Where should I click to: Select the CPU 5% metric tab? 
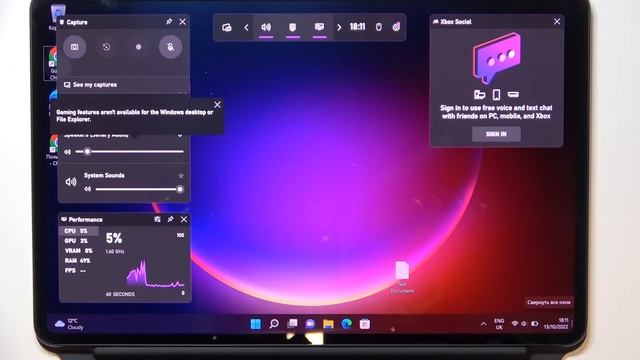pyautogui.click(x=79, y=231)
